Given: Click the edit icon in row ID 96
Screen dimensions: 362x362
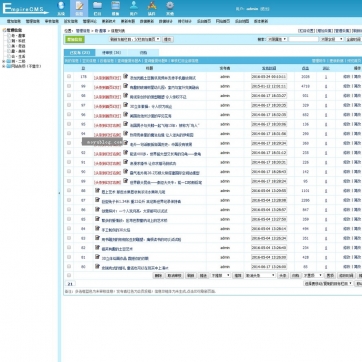Looking at the screenshot, I should [126, 114].
